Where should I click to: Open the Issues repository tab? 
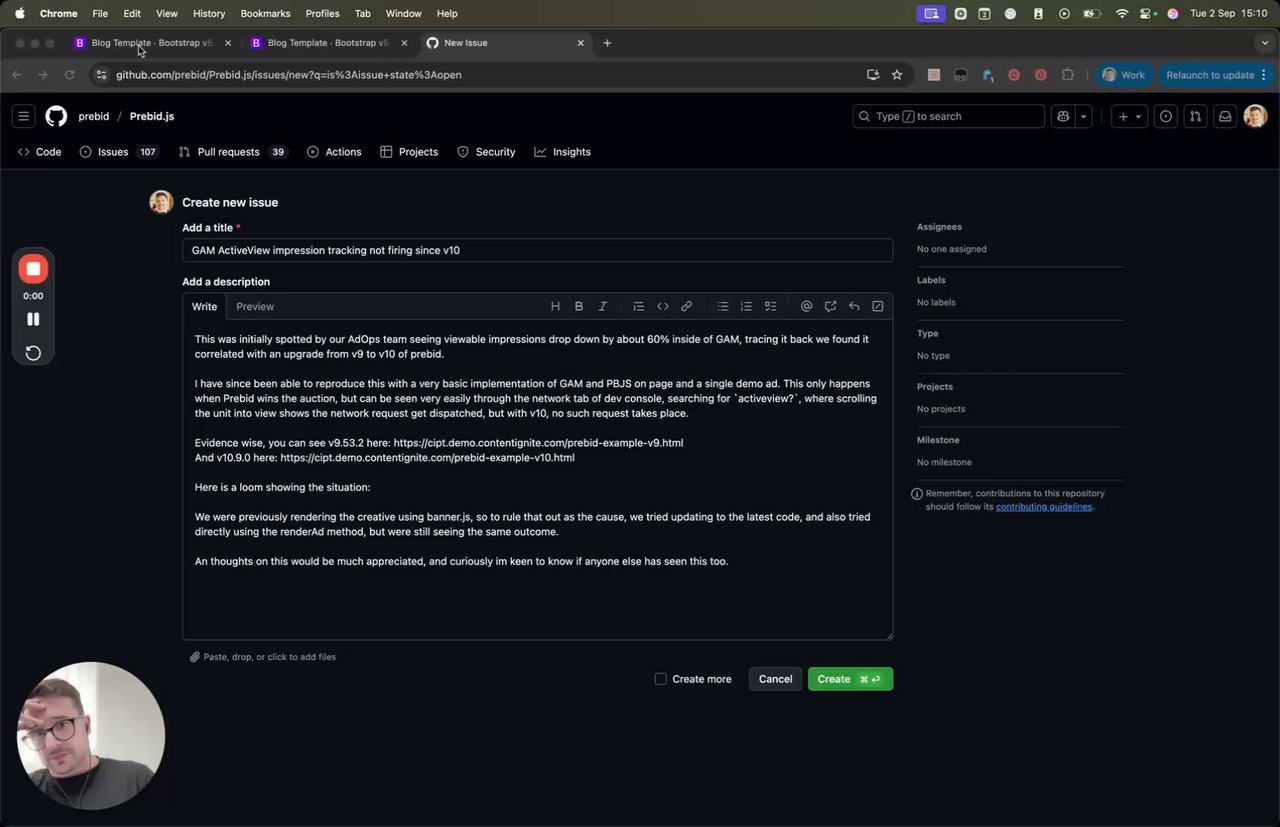coord(119,152)
